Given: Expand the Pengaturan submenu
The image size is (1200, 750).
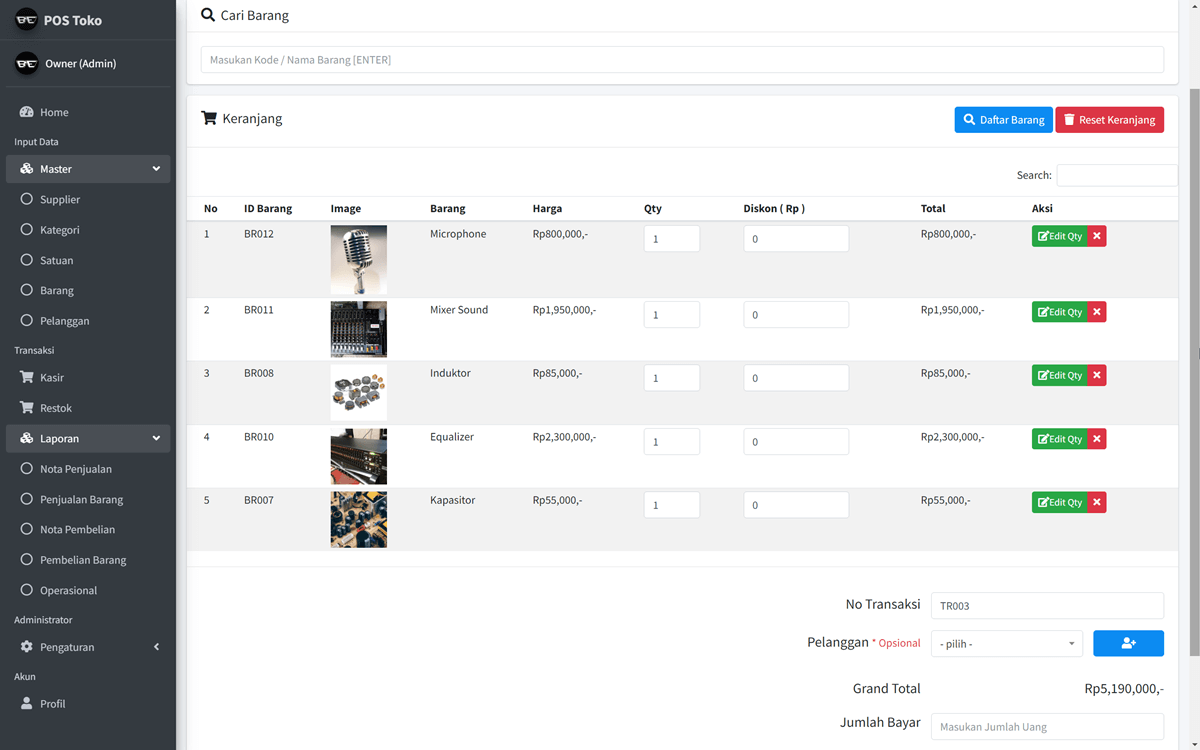Looking at the screenshot, I should coord(156,647).
